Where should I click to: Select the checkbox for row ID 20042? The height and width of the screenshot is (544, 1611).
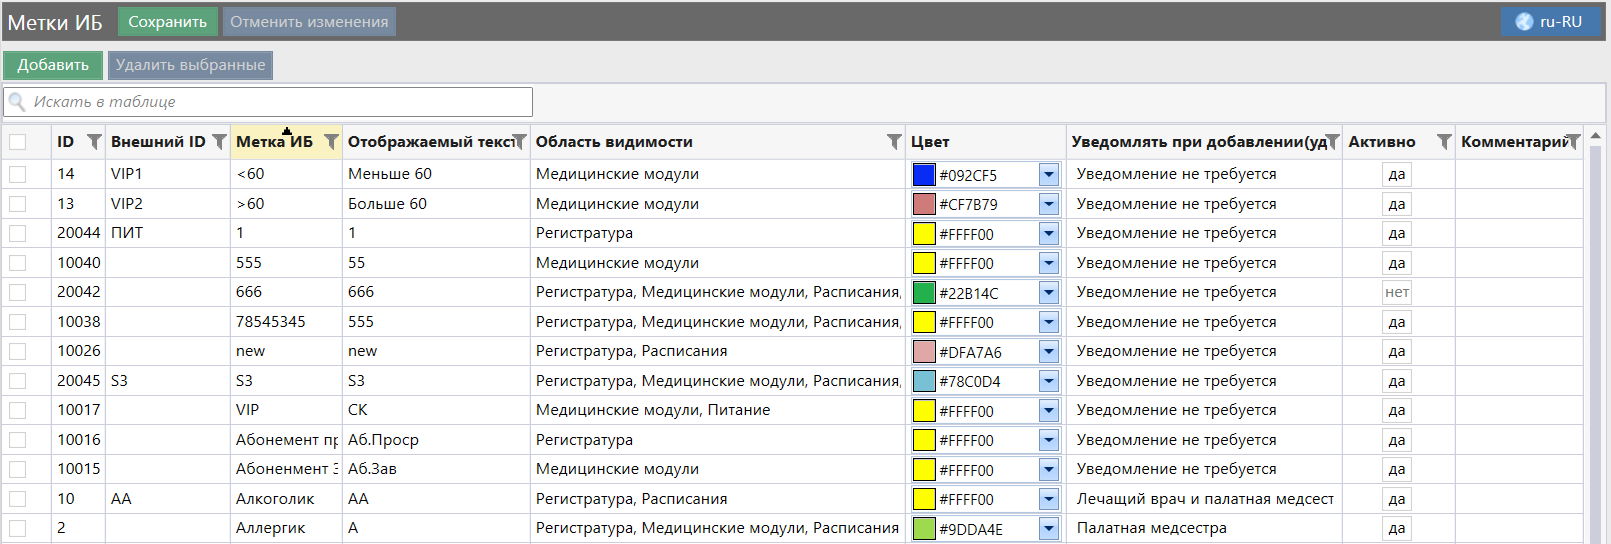pos(18,292)
